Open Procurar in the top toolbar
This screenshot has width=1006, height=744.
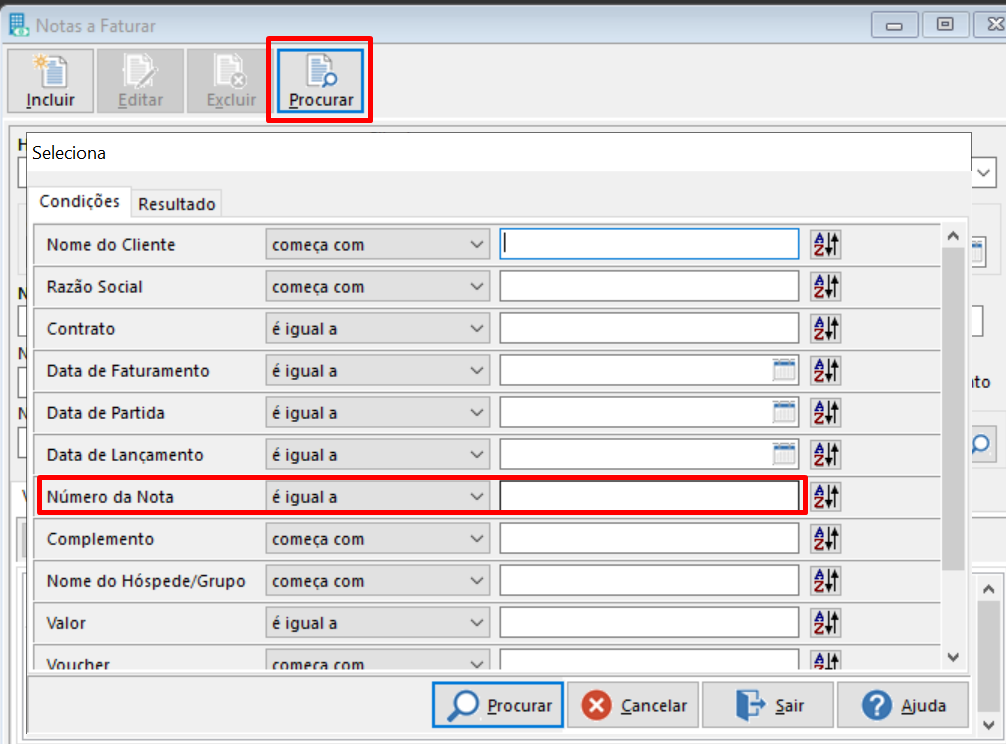pyautogui.click(x=320, y=81)
